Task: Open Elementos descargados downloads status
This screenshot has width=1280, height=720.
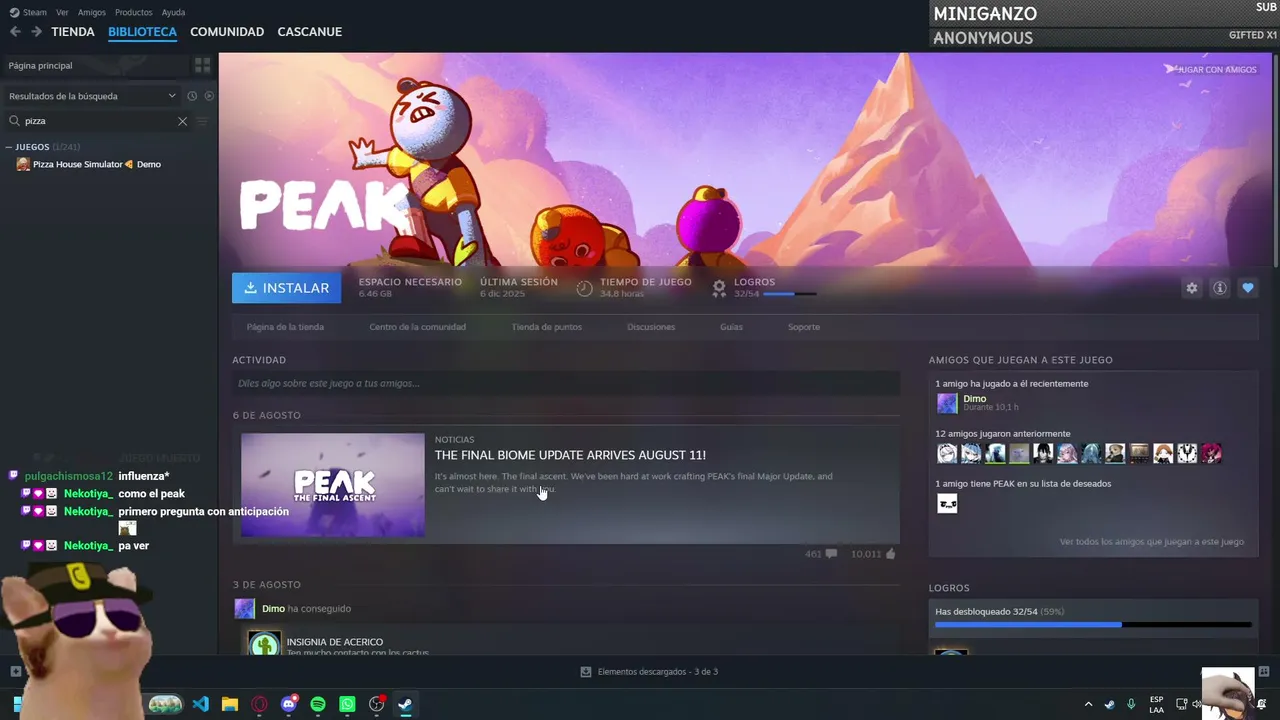Action: 658,672
